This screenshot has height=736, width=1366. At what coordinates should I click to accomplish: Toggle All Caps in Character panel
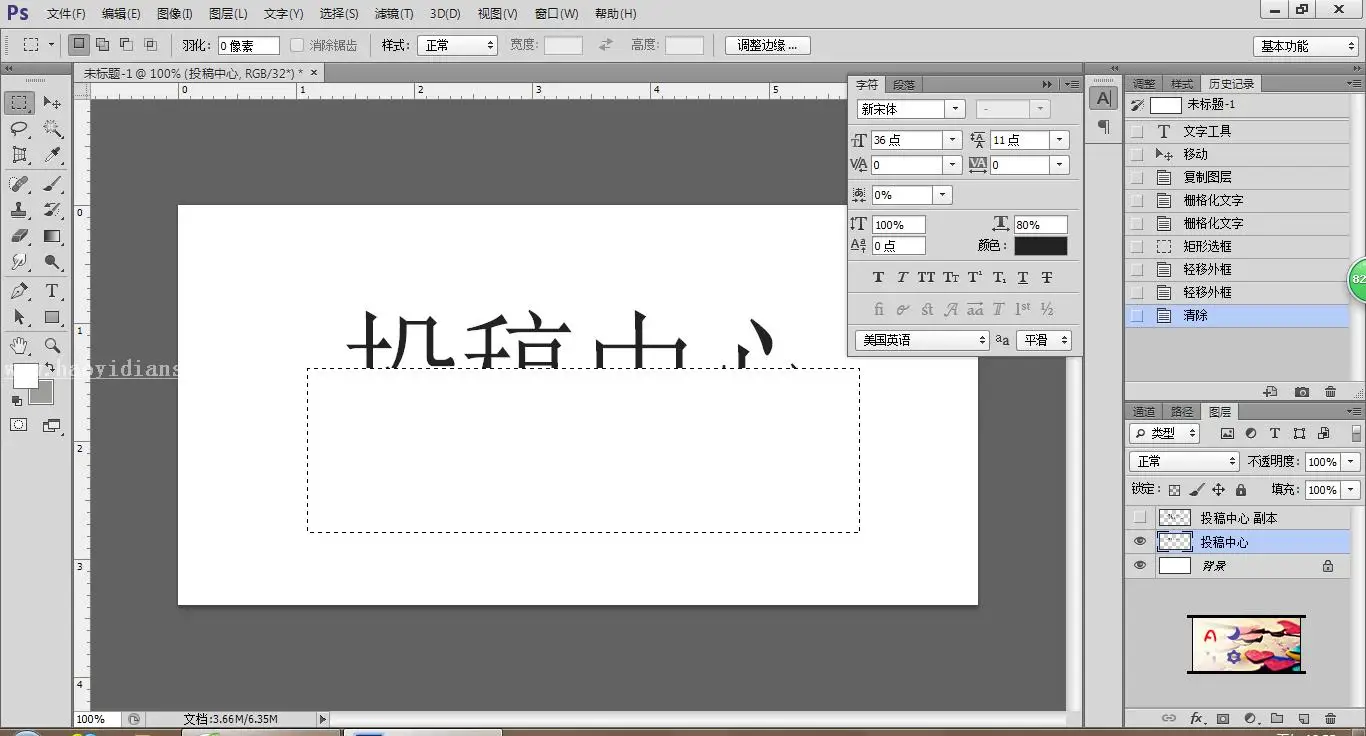(x=926, y=277)
